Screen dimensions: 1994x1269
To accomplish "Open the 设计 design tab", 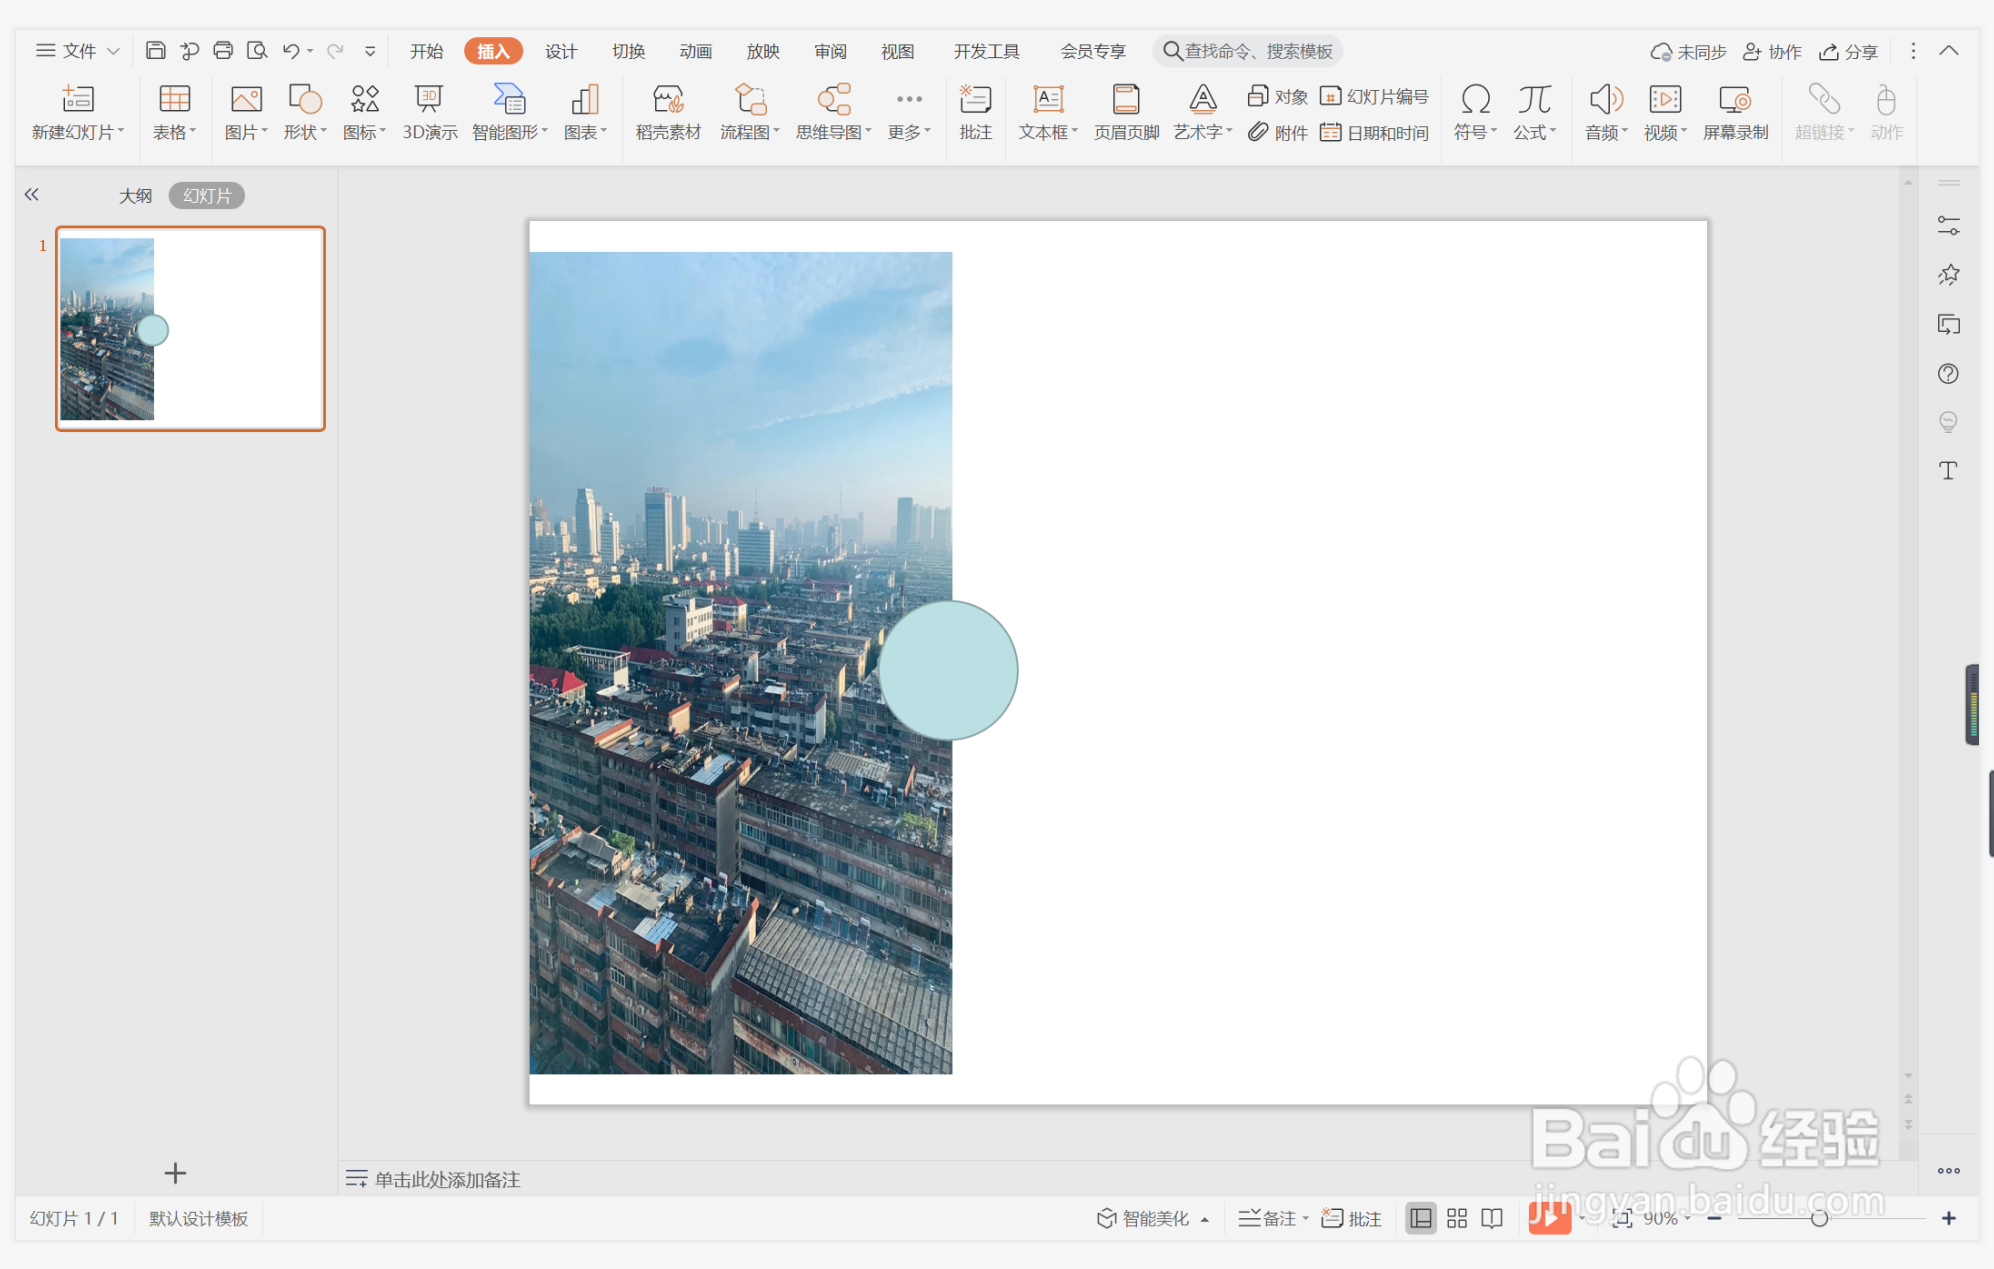I will coord(560,51).
